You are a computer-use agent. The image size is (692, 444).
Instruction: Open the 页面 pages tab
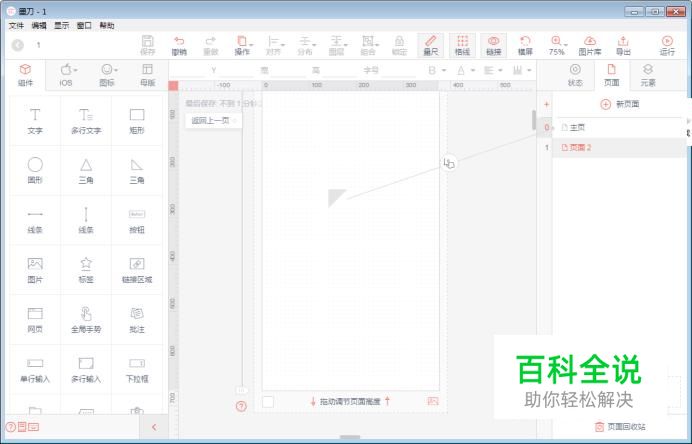coord(612,75)
